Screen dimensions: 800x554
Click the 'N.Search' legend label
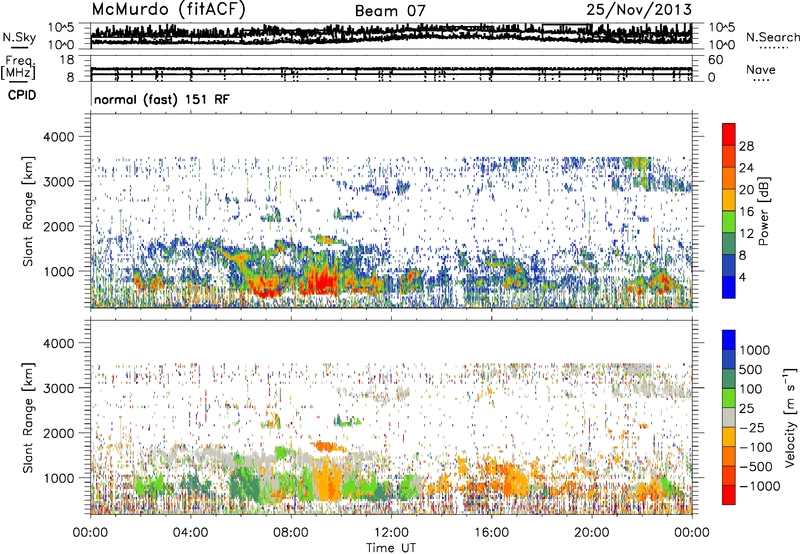pyautogui.click(x=772, y=37)
